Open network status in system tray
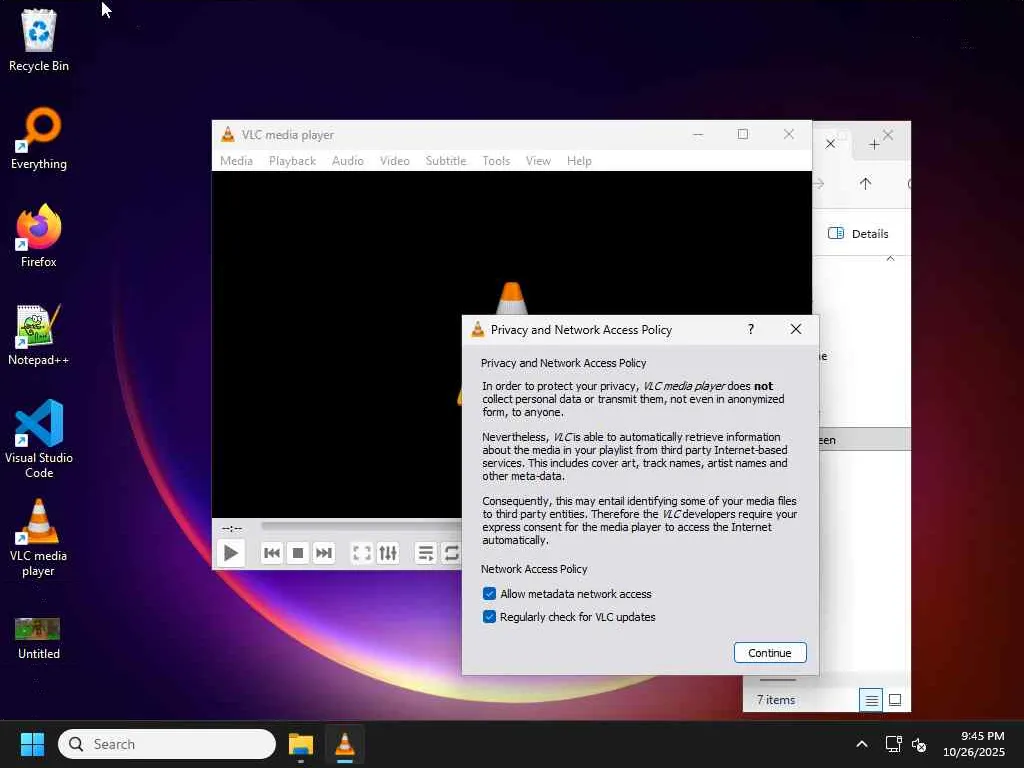The height and width of the screenshot is (768, 1024). (x=893, y=744)
